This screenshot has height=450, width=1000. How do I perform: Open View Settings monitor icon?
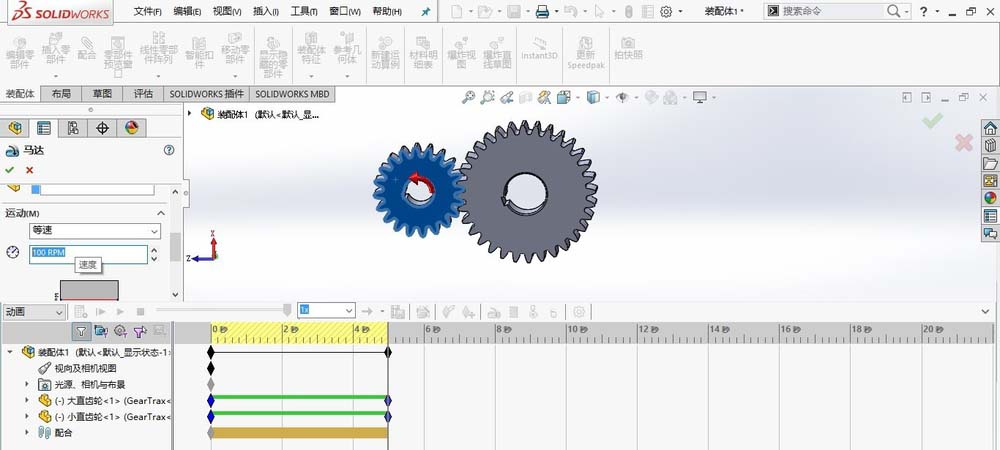click(700, 98)
